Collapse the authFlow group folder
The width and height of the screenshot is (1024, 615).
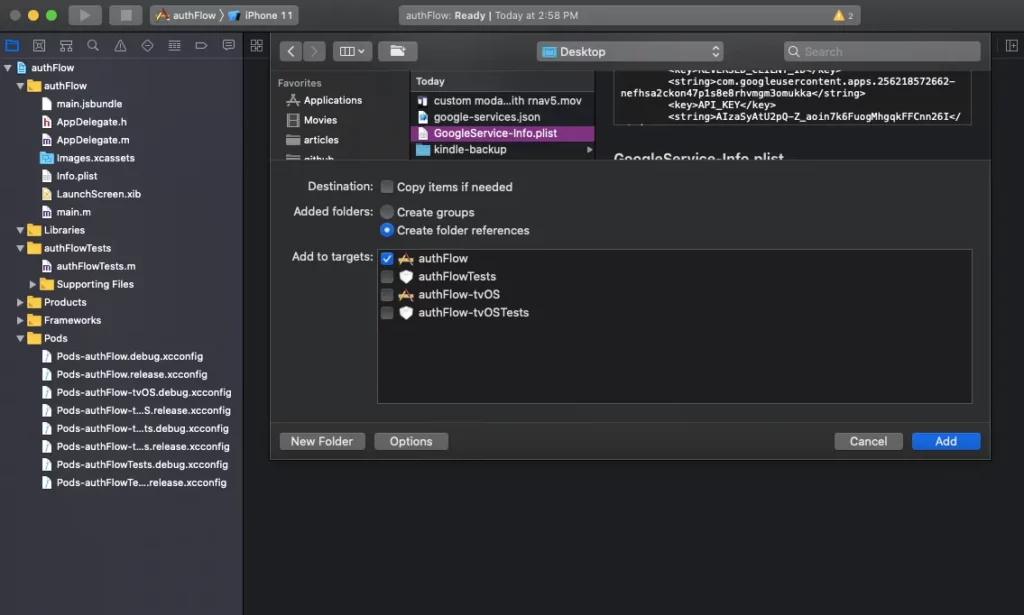20,86
